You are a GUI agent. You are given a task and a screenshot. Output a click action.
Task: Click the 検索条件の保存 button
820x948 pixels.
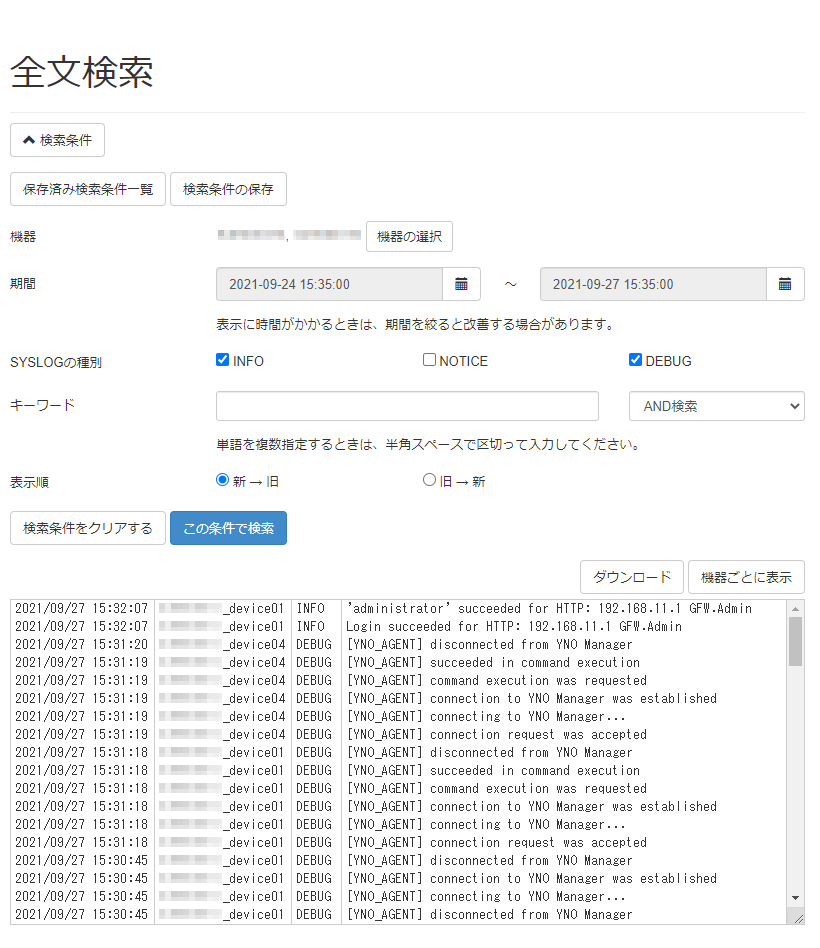point(228,189)
